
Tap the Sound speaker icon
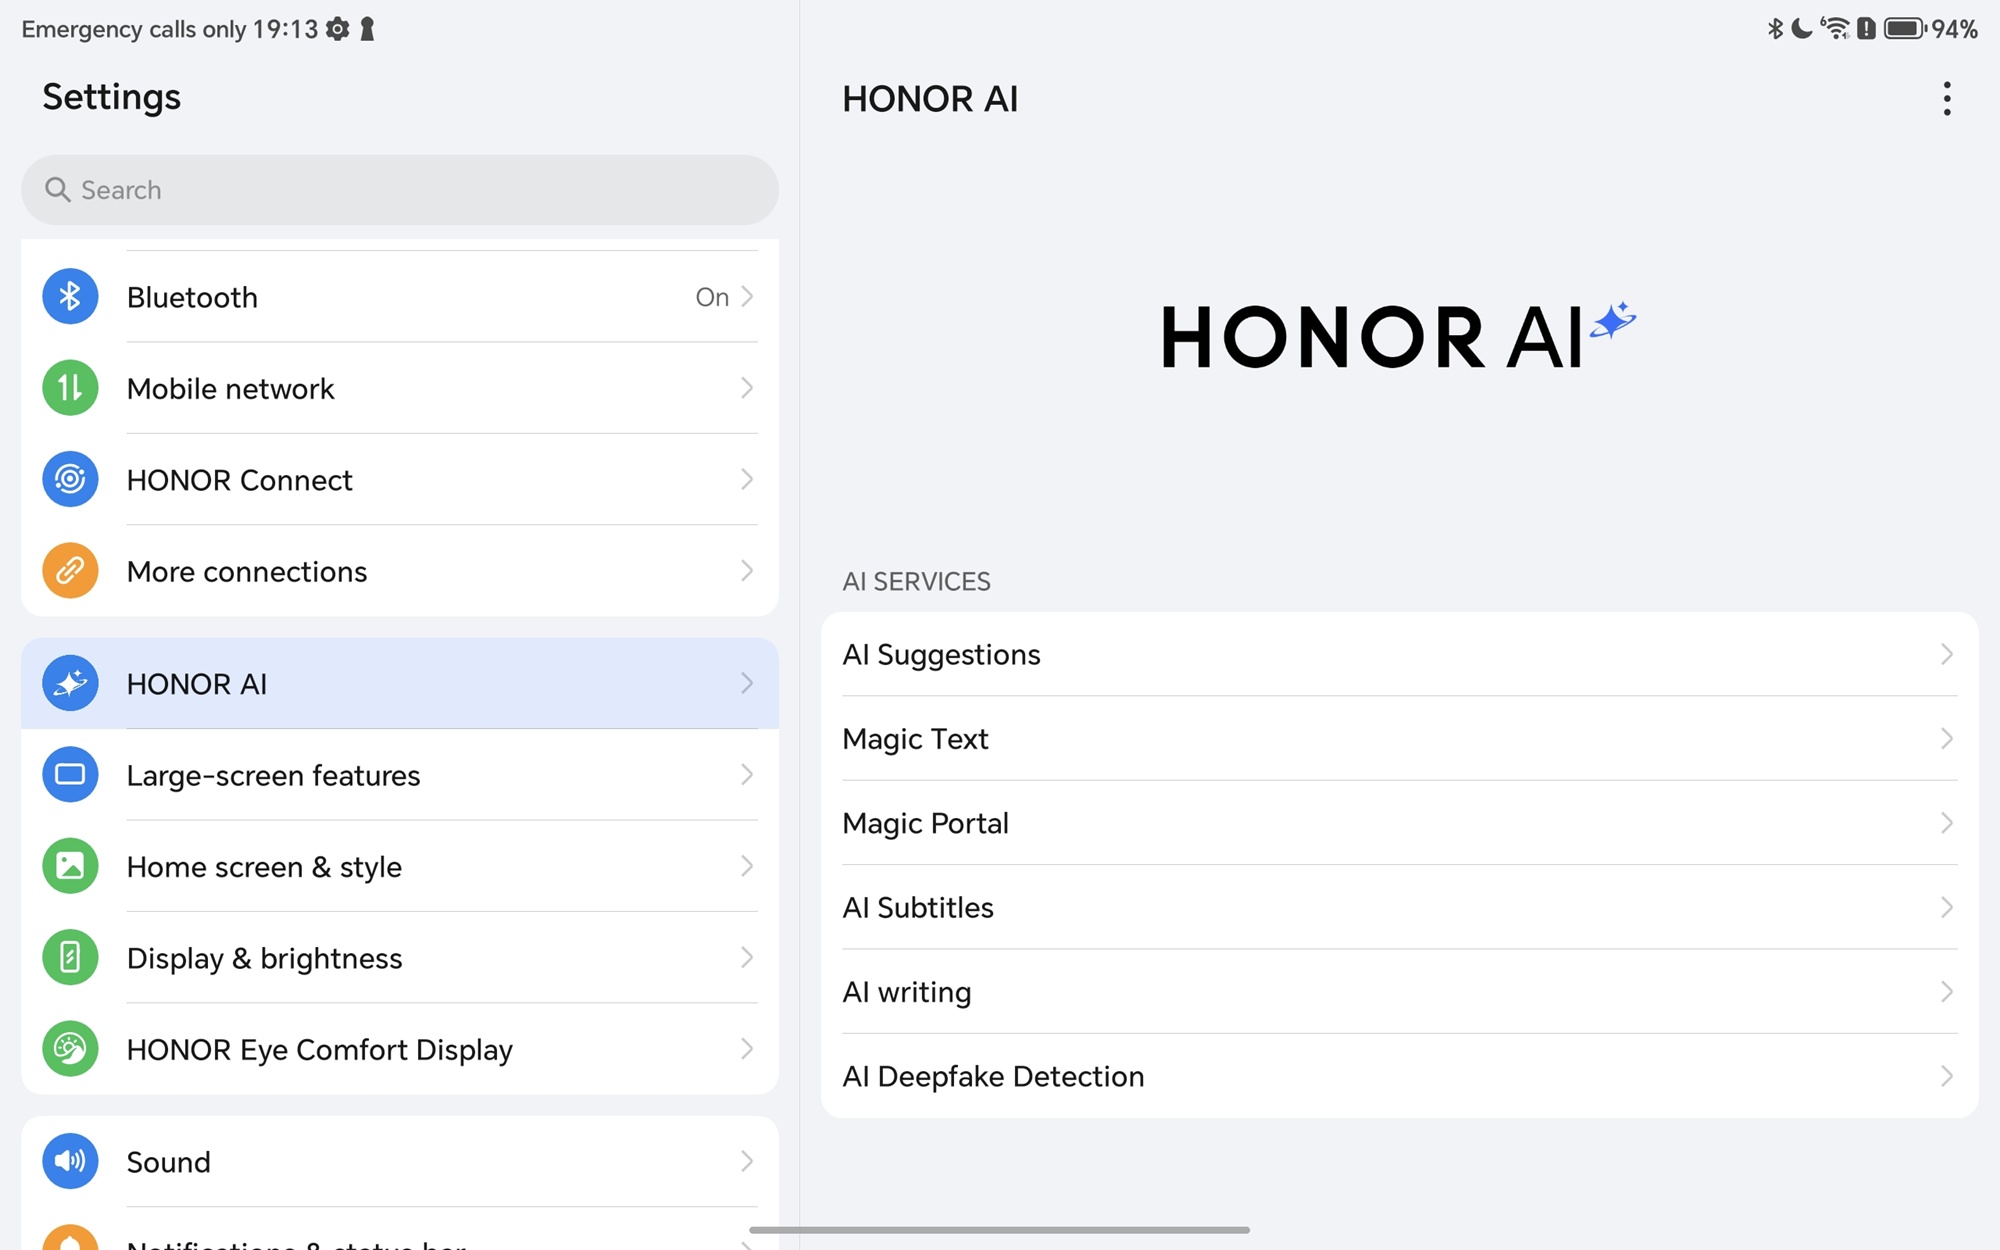pos(70,1161)
